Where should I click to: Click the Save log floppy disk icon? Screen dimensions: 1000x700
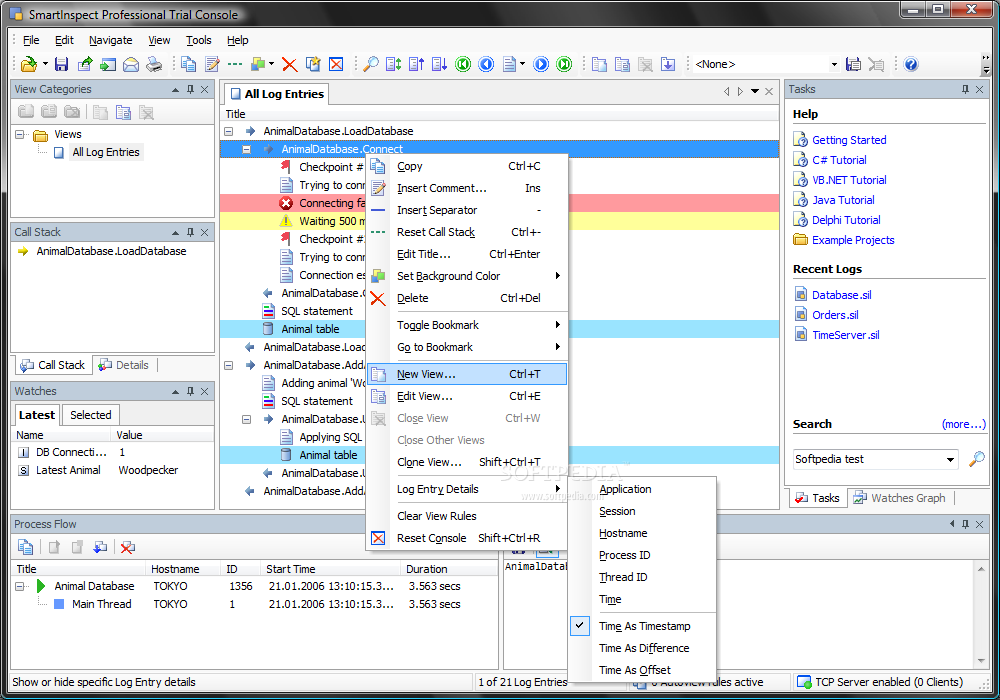tap(61, 64)
